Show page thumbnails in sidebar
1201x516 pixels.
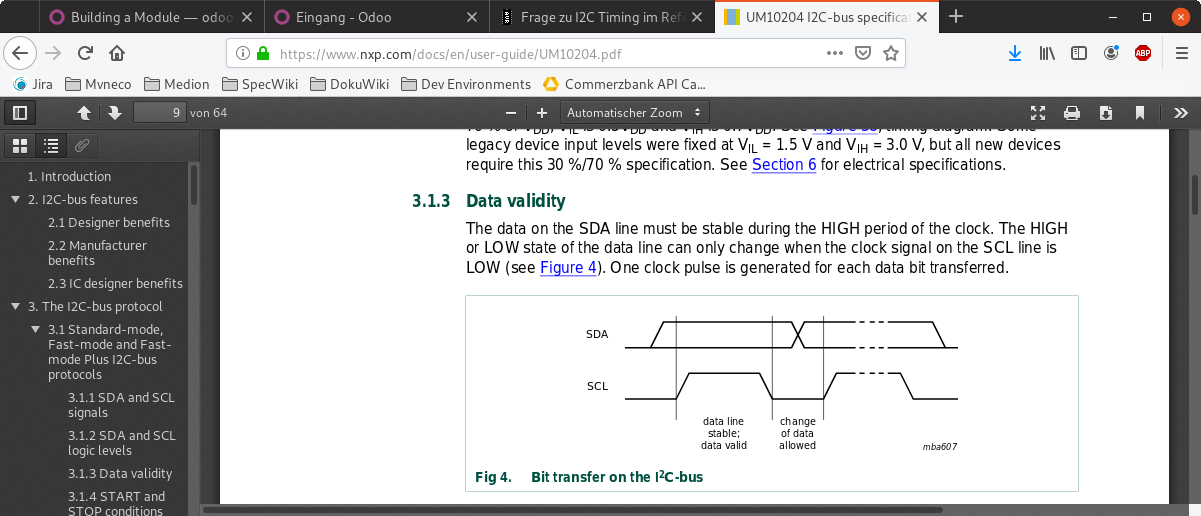pyautogui.click(x=20, y=146)
